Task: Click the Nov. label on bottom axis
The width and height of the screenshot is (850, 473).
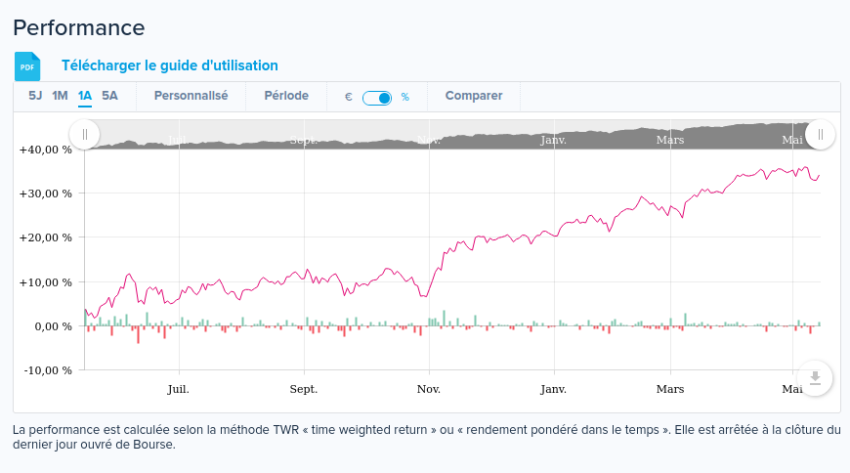Action: coord(429,389)
